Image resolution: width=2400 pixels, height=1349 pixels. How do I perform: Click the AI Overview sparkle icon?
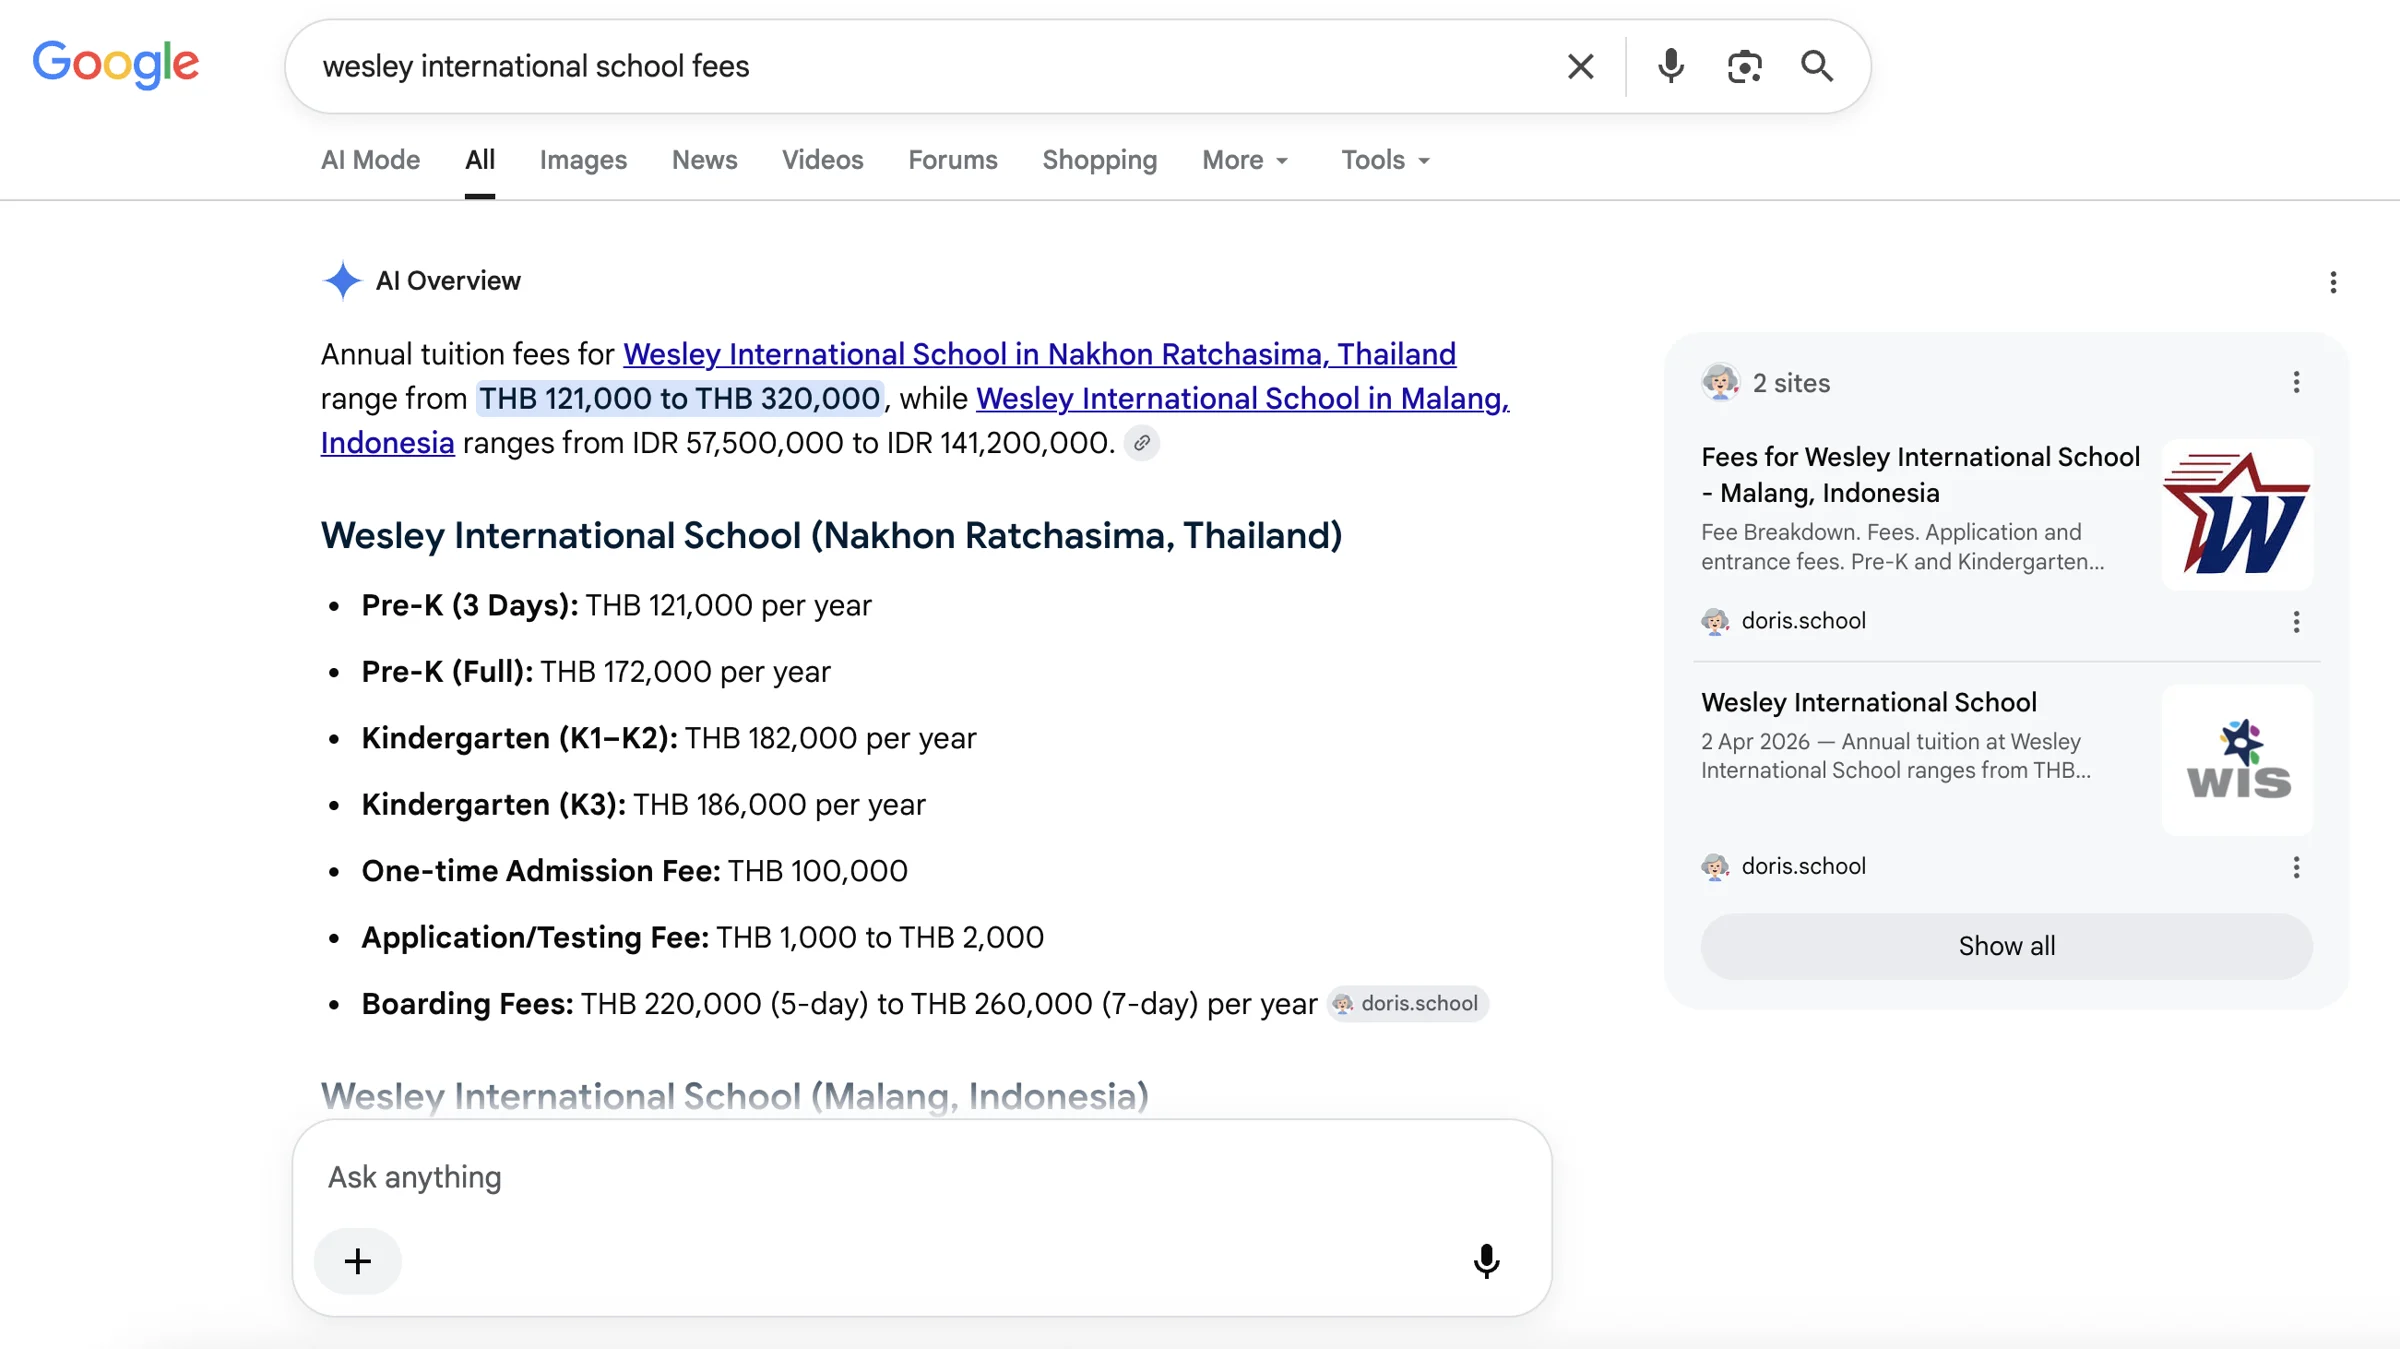point(342,281)
